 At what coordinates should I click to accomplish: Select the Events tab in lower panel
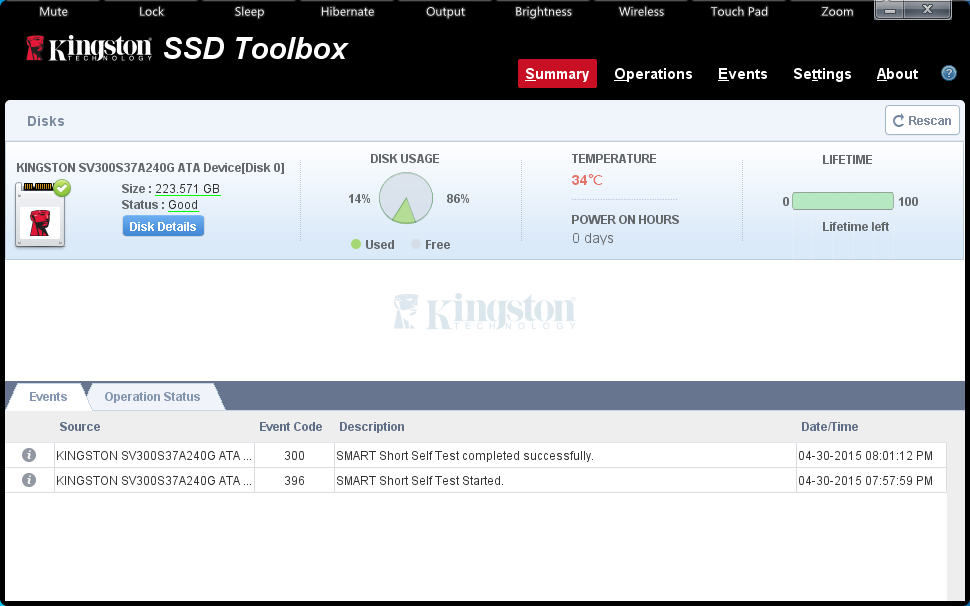click(48, 397)
